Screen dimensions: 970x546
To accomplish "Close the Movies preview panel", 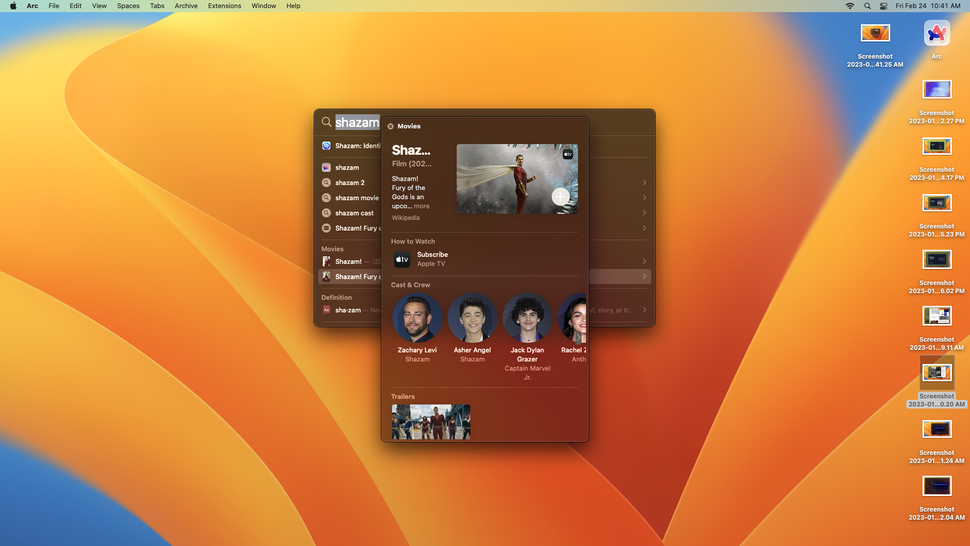I will pos(390,126).
